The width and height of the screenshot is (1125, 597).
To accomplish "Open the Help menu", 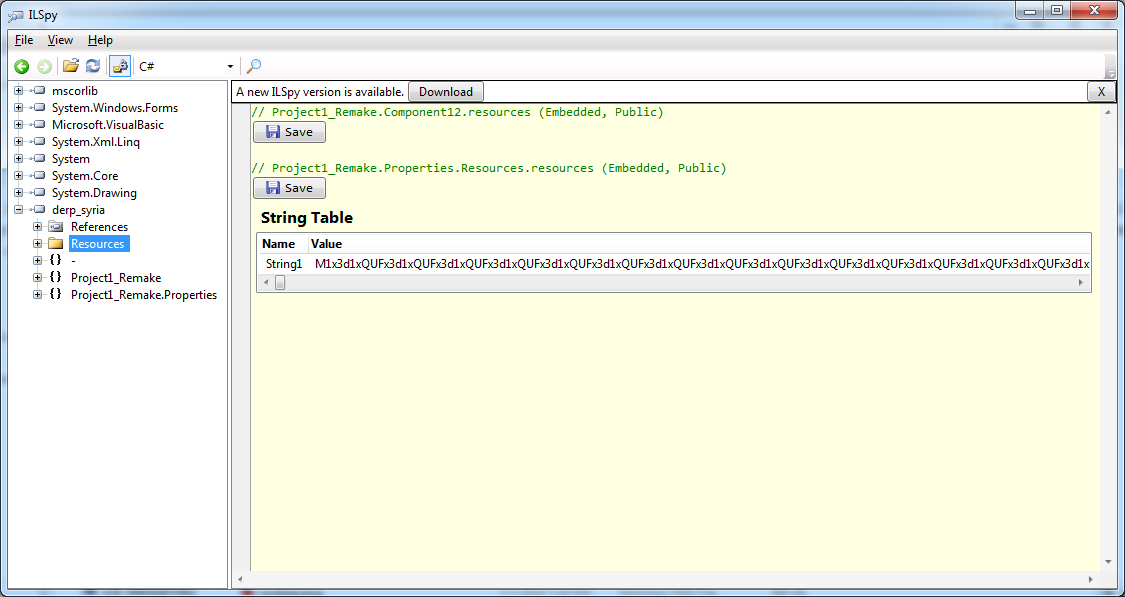I will (x=100, y=40).
